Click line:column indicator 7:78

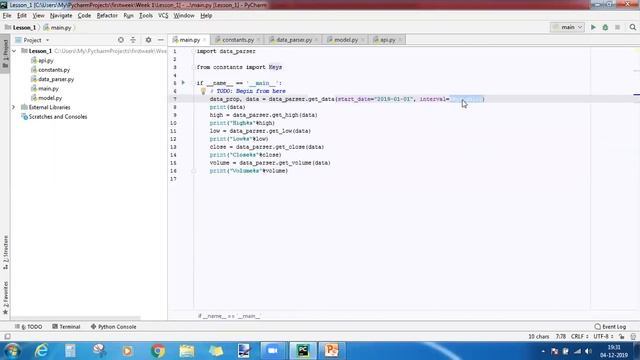[x=560, y=337]
